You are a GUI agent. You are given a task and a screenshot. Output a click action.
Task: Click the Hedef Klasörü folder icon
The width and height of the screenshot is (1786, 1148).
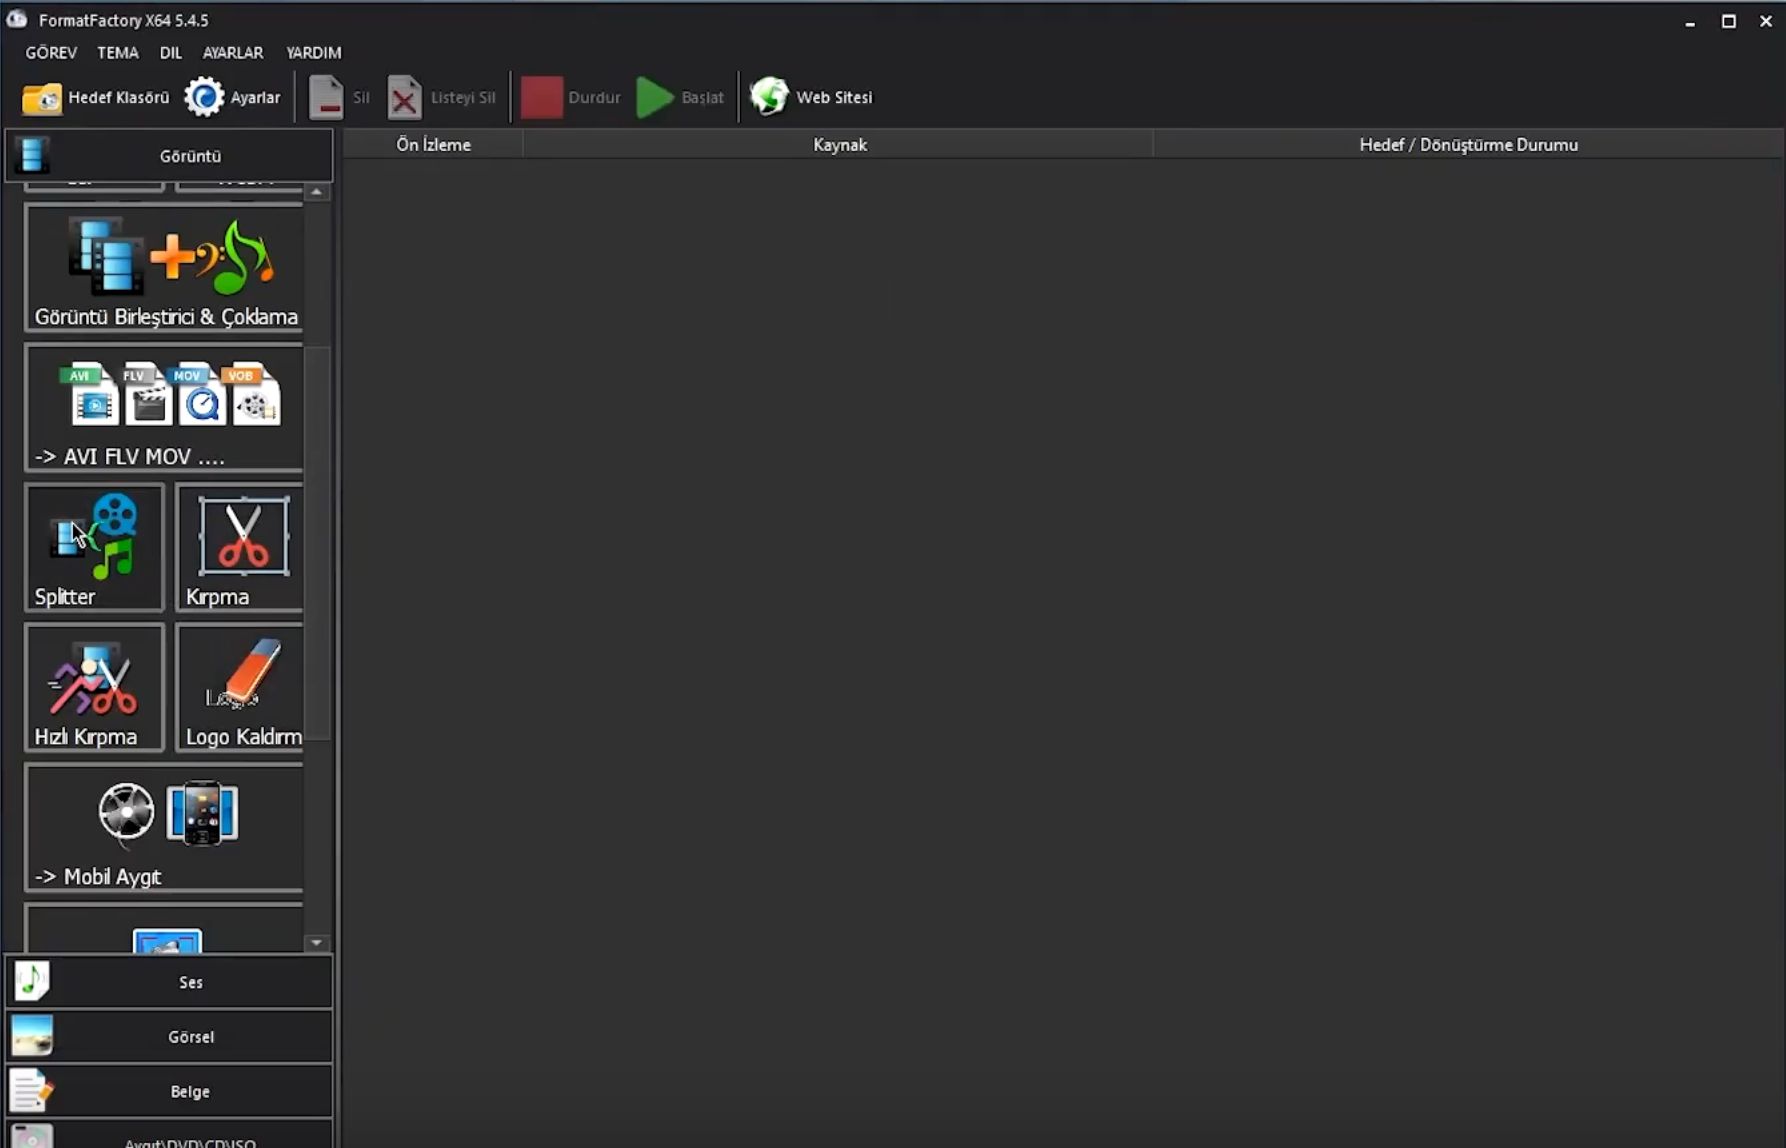click(42, 98)
